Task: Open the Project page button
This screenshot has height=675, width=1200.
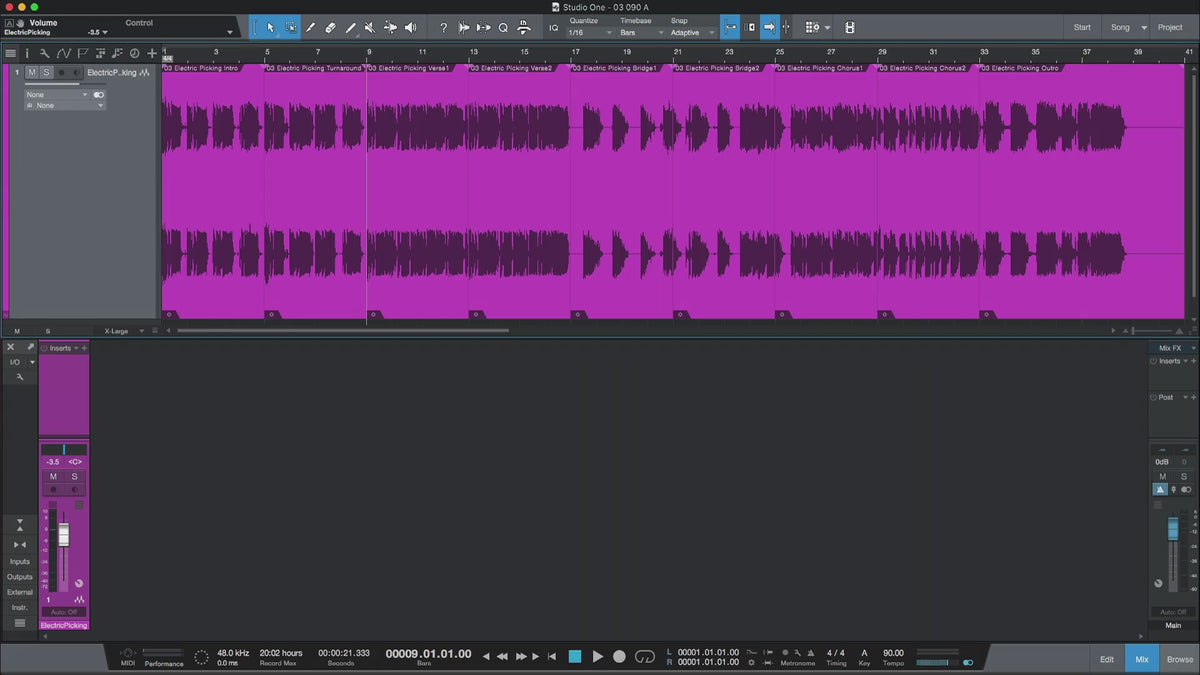Action: 1169,27
